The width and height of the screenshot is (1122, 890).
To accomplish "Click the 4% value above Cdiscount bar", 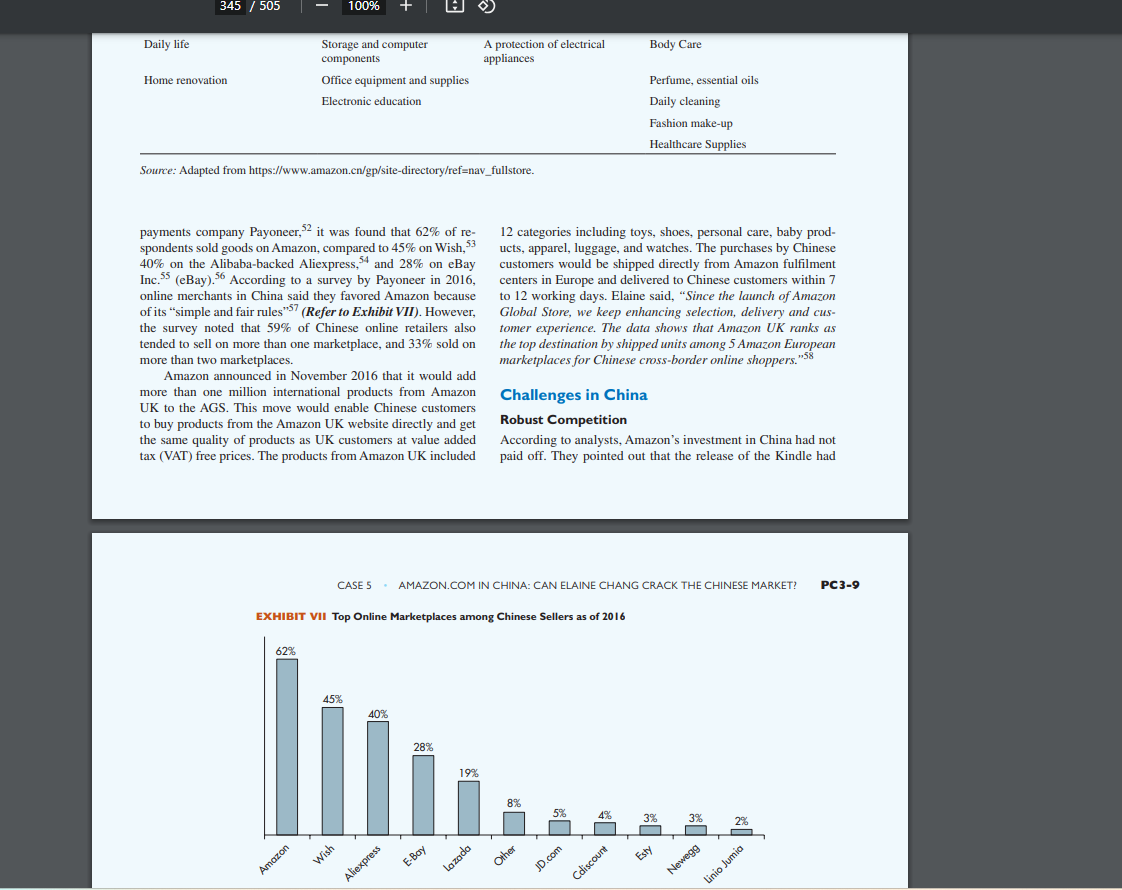I will 605,815.
